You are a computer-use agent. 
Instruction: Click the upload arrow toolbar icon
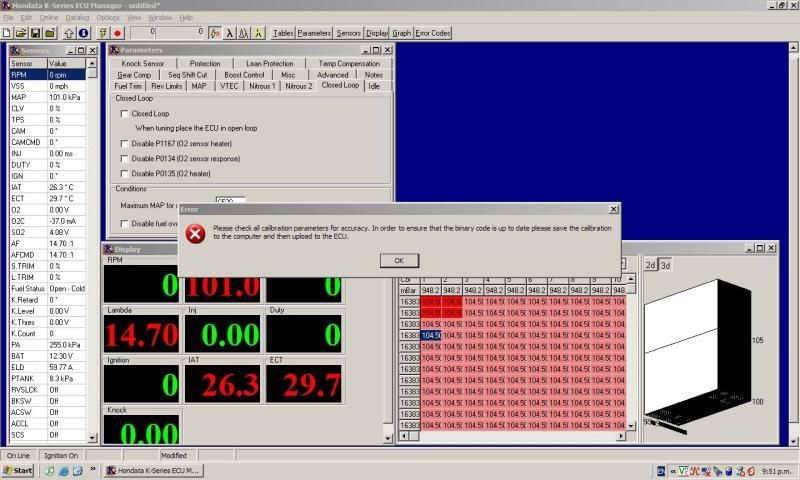69,33
